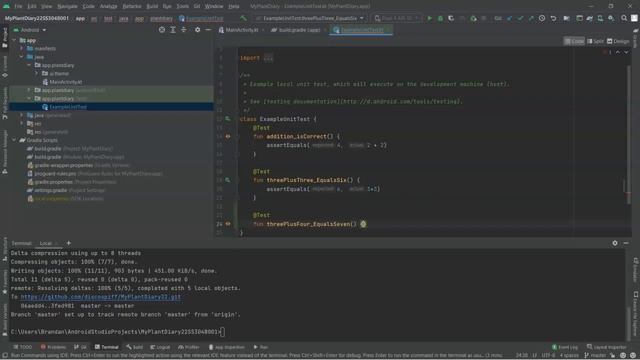Toggle the App Inspection tool window
Image resolution: width=640 pixels, height=360 pixels.
click(227, 347)
